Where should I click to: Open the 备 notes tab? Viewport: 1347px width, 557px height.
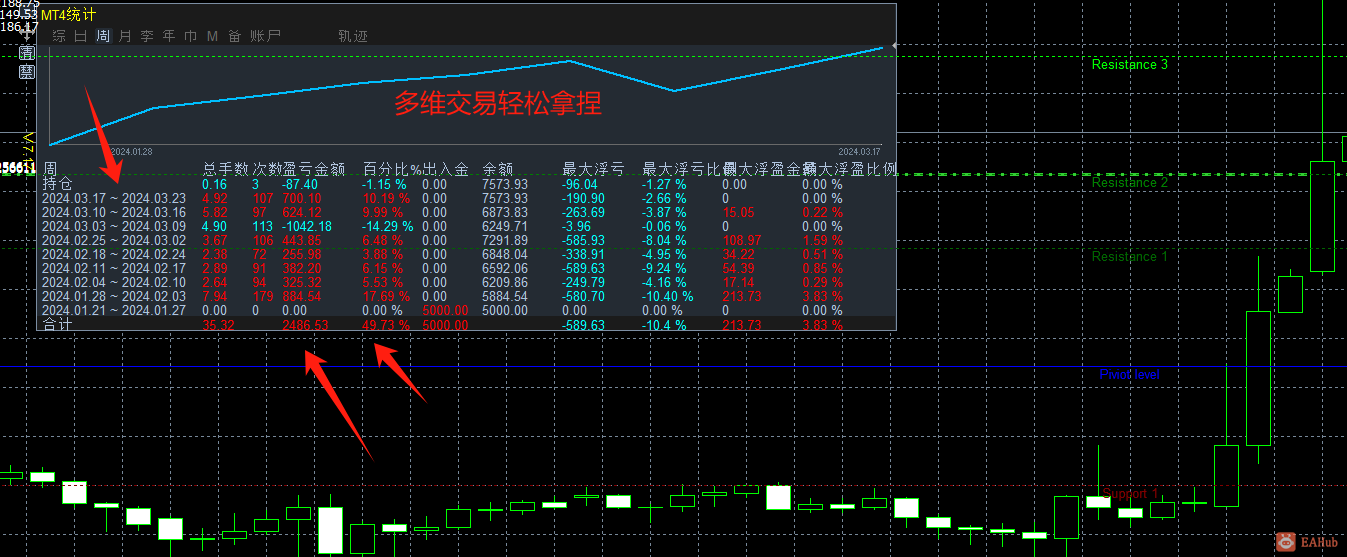(235, 36)
